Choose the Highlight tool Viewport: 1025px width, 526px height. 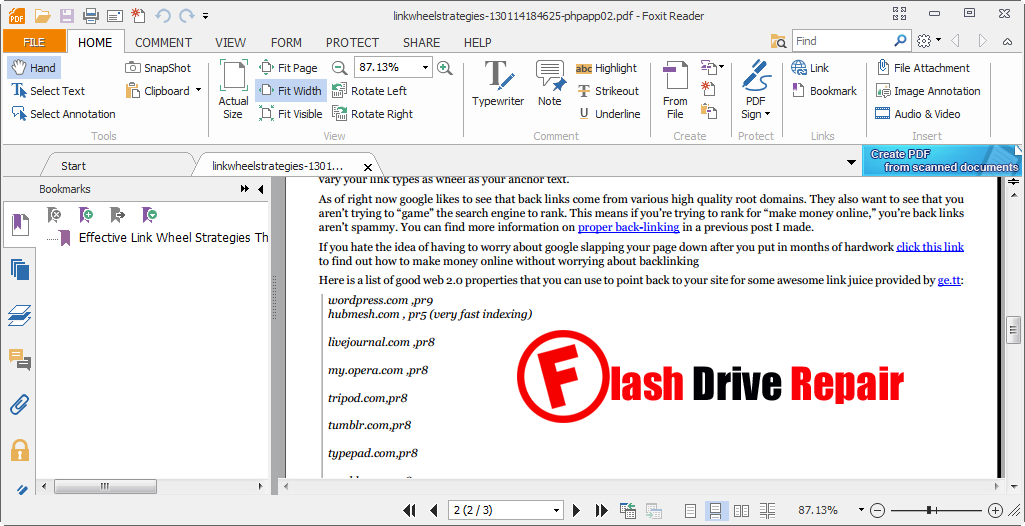point(606,68)
